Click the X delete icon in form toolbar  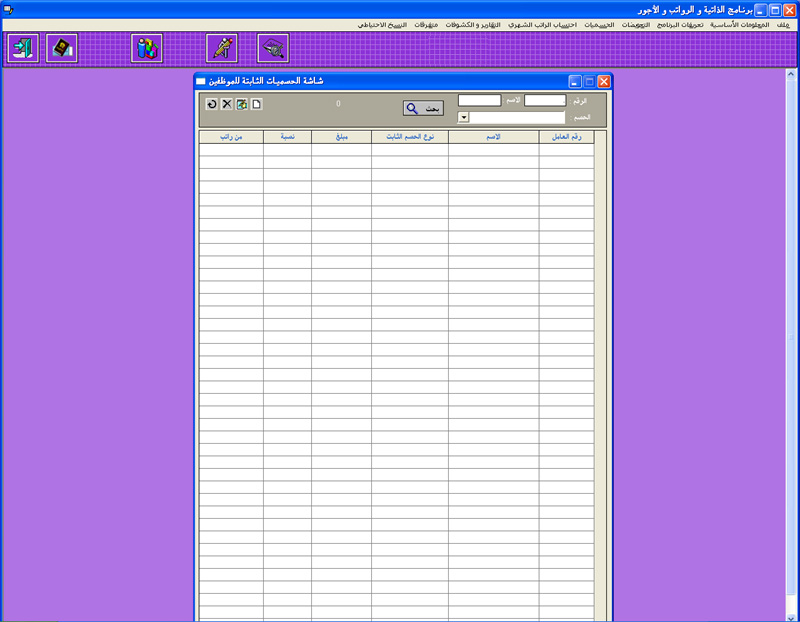click(227, 104)
